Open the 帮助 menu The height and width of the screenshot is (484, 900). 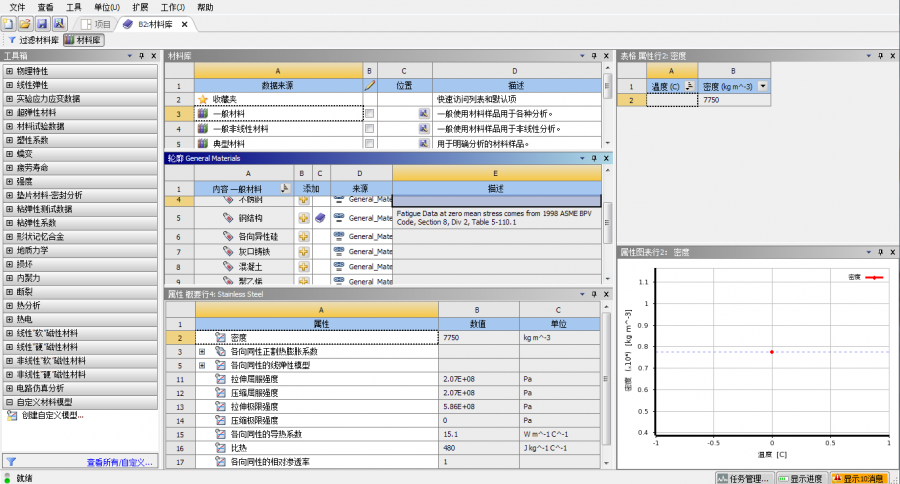[205, 7]
